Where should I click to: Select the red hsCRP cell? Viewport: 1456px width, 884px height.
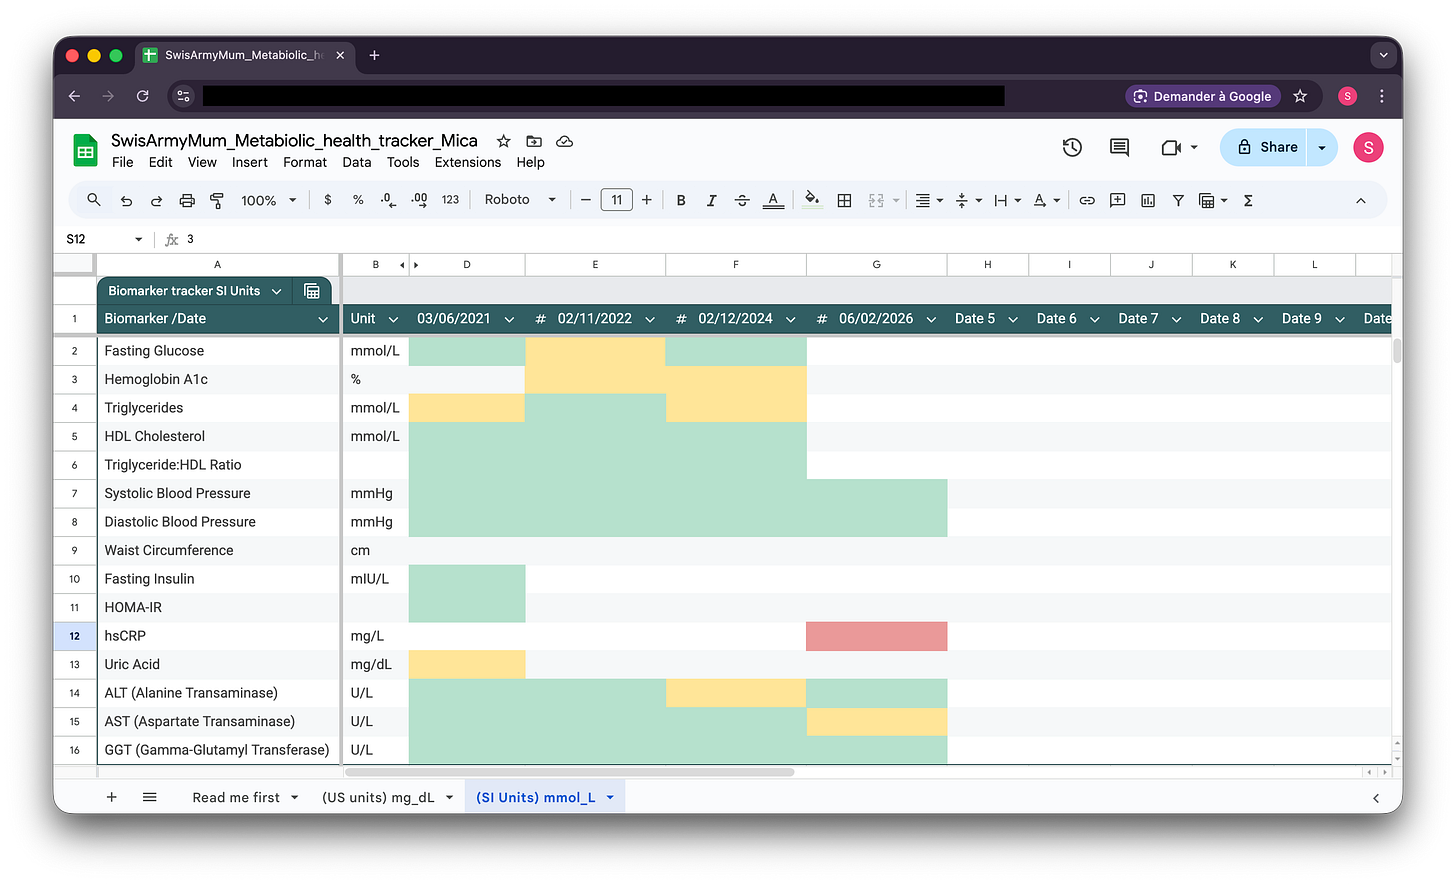coord(877,636)
